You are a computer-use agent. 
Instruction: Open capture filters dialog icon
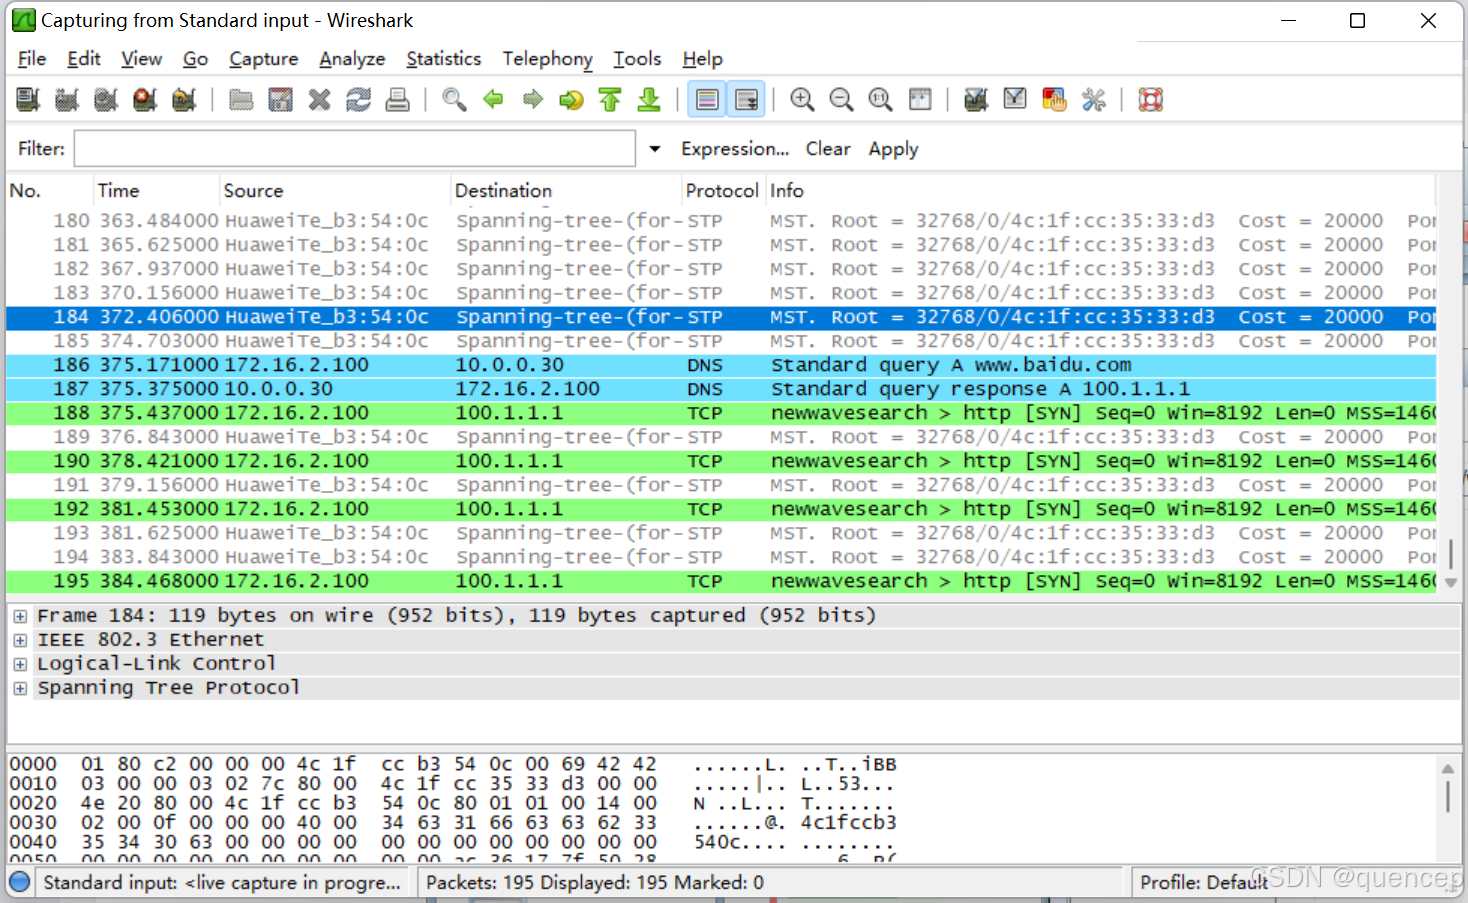976,99
